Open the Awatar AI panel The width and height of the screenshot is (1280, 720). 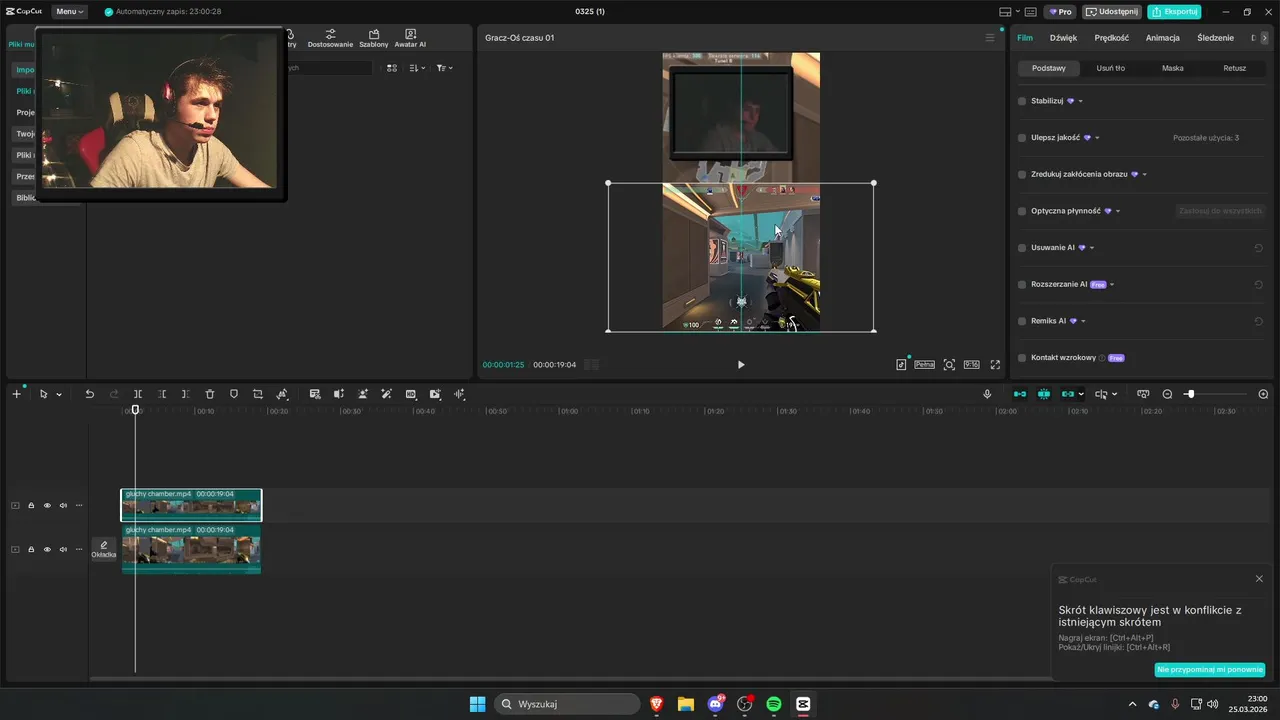[410, 38]
